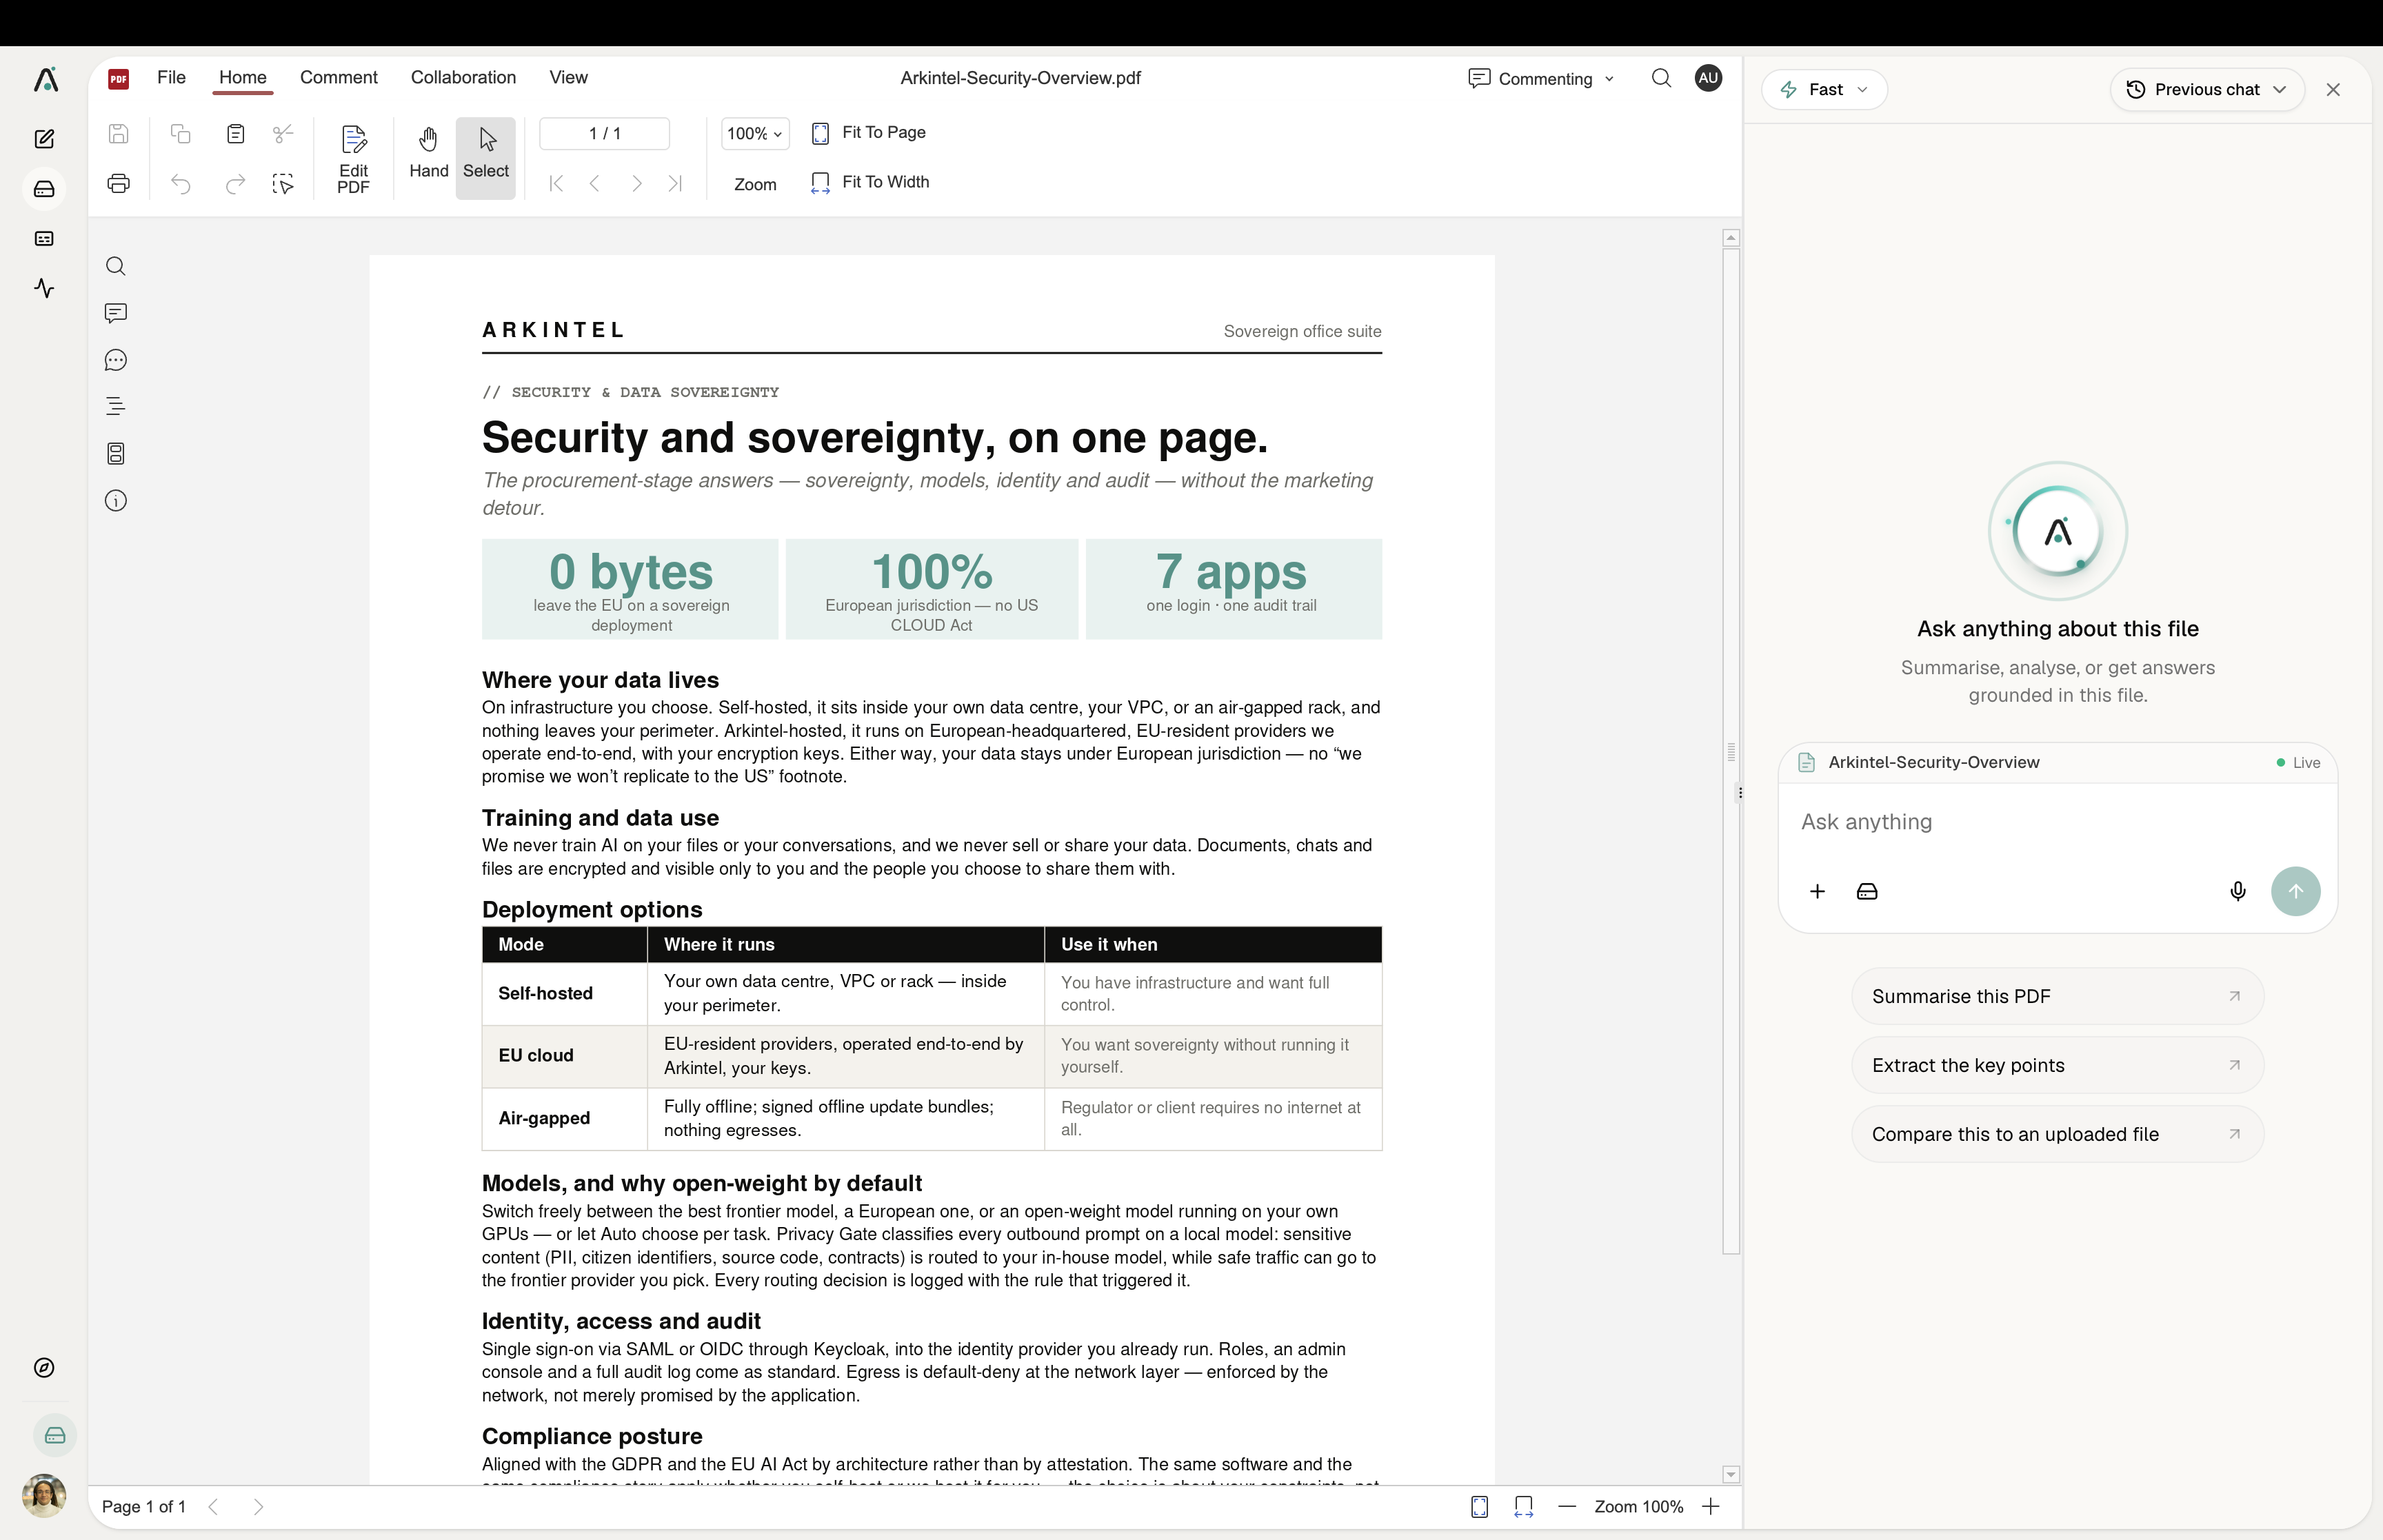The height and width of the screenshot is (1540, 2383).
Task: Switch to the Home tab
Action: point(243,78)
